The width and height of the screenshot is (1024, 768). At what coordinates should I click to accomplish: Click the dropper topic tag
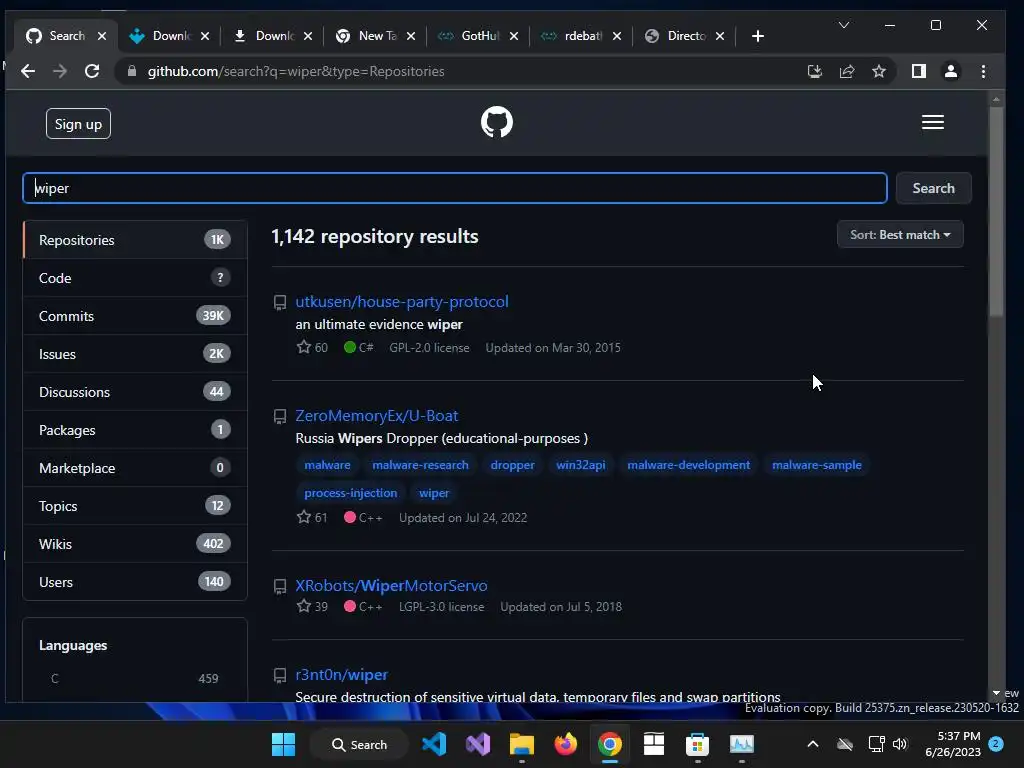(513, 465)
